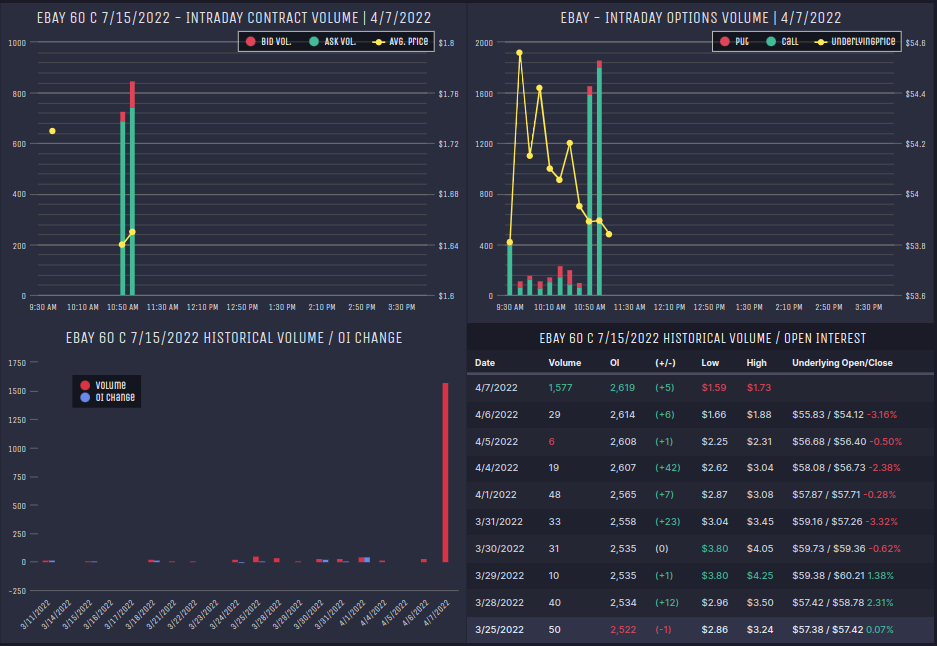The width and height of the screenshot is (937, 646).
Task: Toggle the Avg. Price legend entry
Action: pos(400,41)
